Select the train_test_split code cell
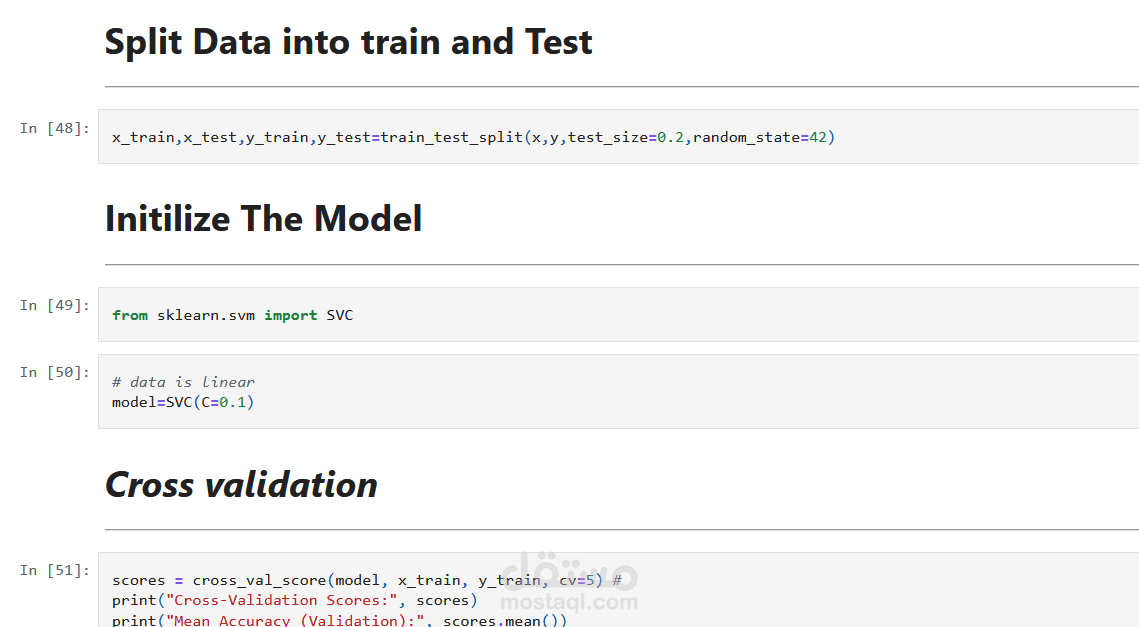1139x627 pixels. (618, 137)
